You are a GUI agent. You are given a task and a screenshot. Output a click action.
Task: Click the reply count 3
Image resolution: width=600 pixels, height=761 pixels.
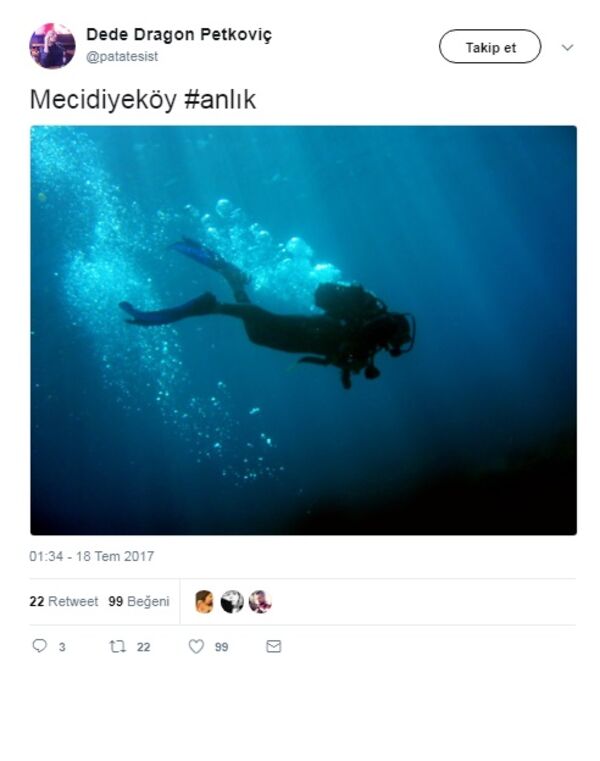click(62, 647)
